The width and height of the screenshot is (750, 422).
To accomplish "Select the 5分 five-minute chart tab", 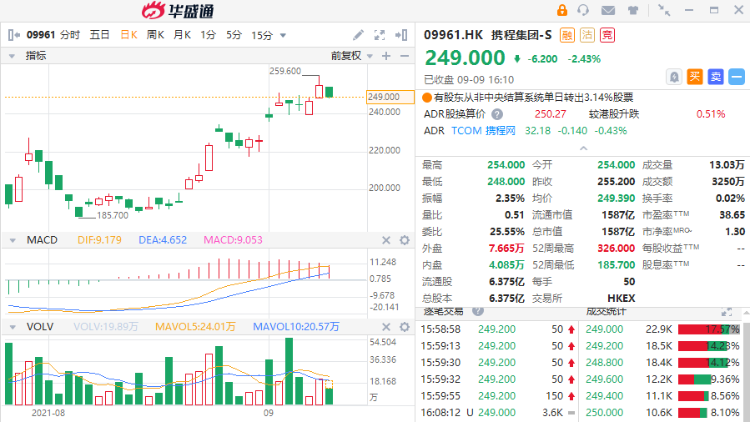I will pos(234,35).
